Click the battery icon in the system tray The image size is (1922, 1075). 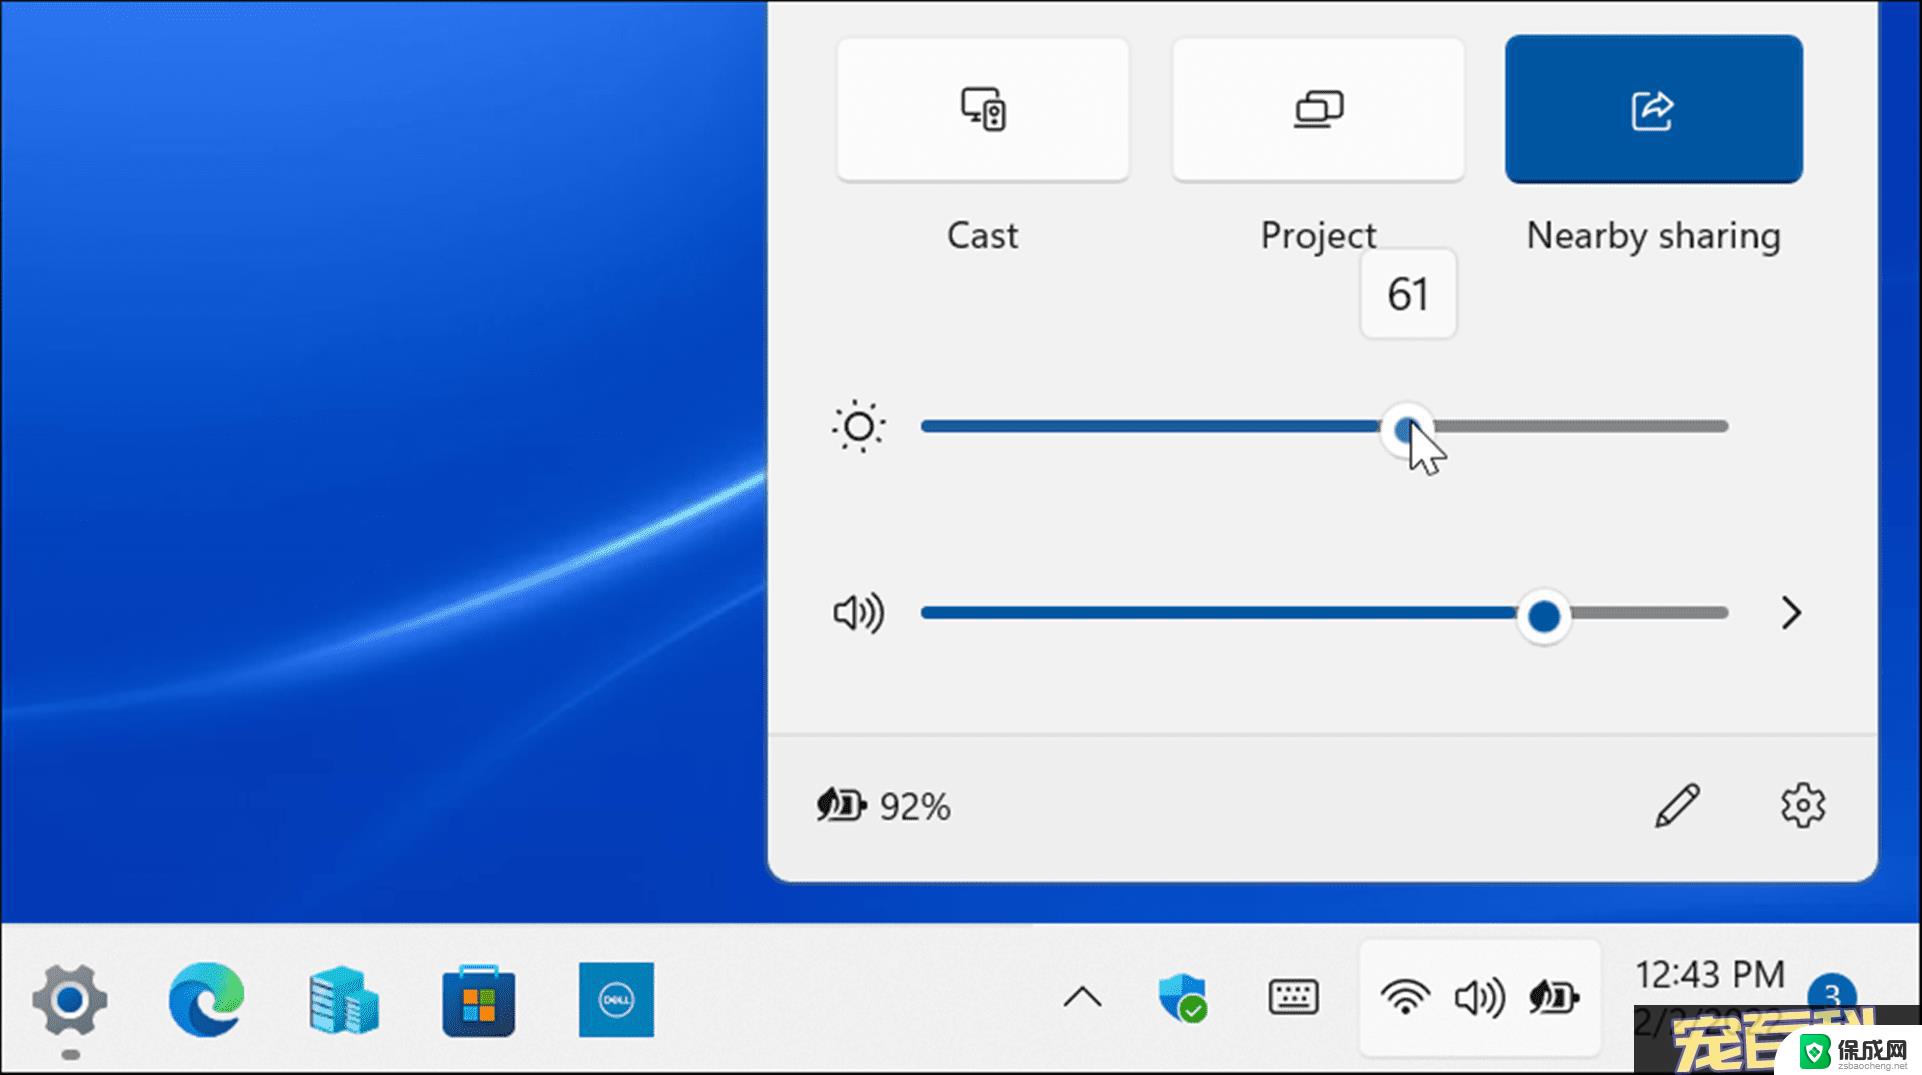[x=1554, y=997]
